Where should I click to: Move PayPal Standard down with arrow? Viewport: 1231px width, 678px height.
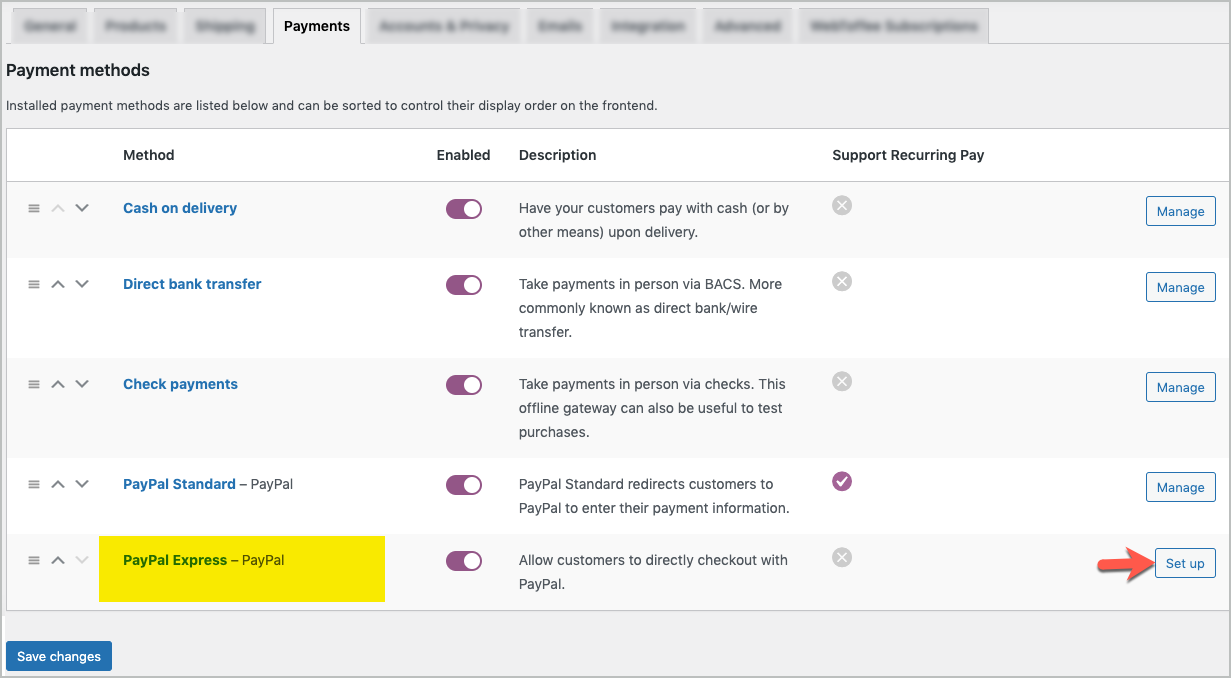82,484
